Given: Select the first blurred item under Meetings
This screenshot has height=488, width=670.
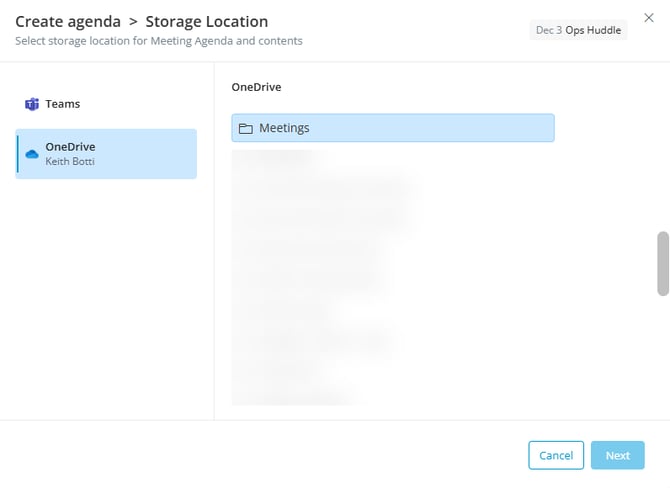Looking at the screenshot, I should pyautogui.click(x=275, y=157).
